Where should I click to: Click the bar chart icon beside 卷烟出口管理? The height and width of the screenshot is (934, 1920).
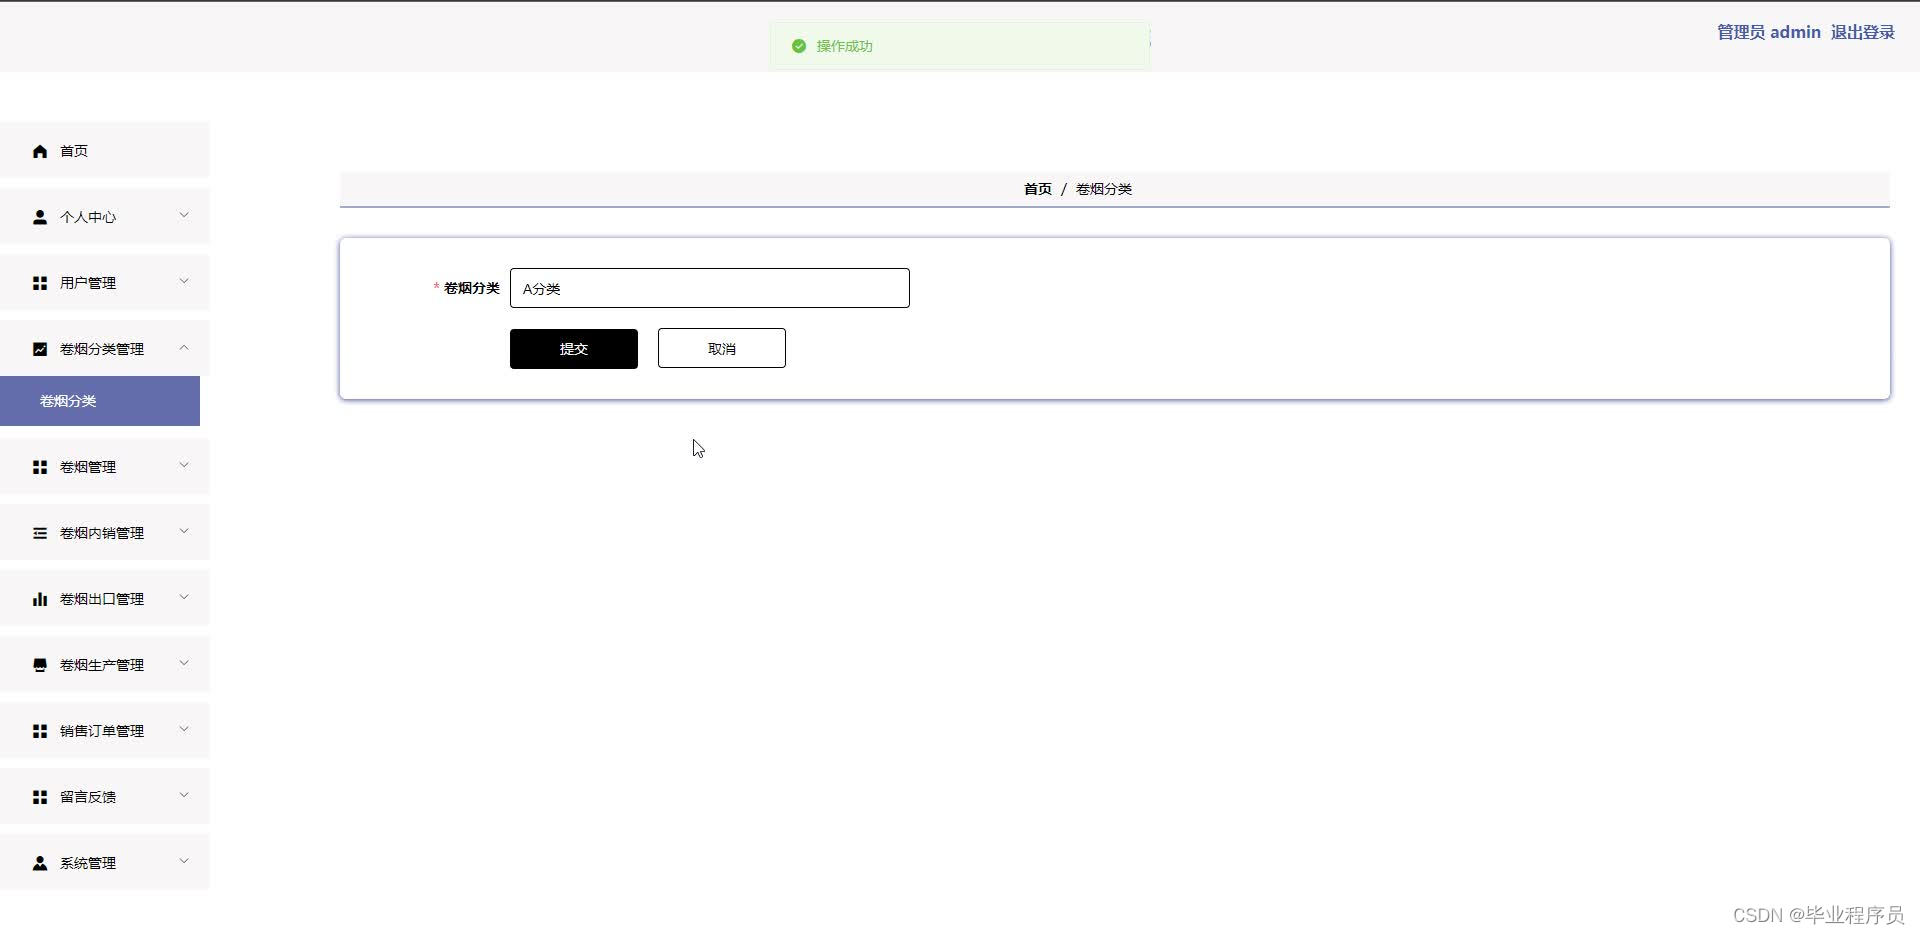click(x=40, y=599)
